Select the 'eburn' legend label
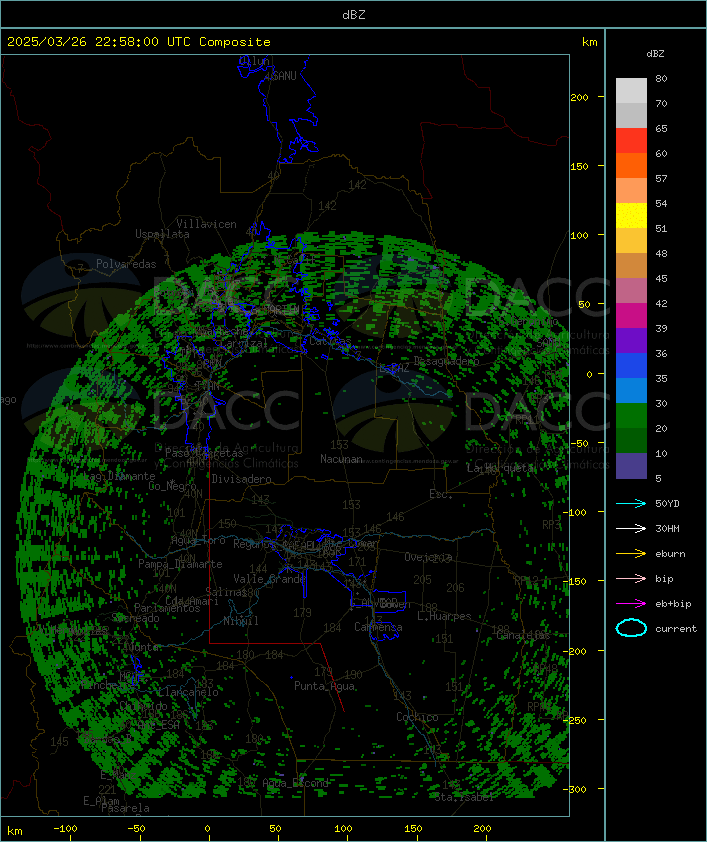 [670, 554]
